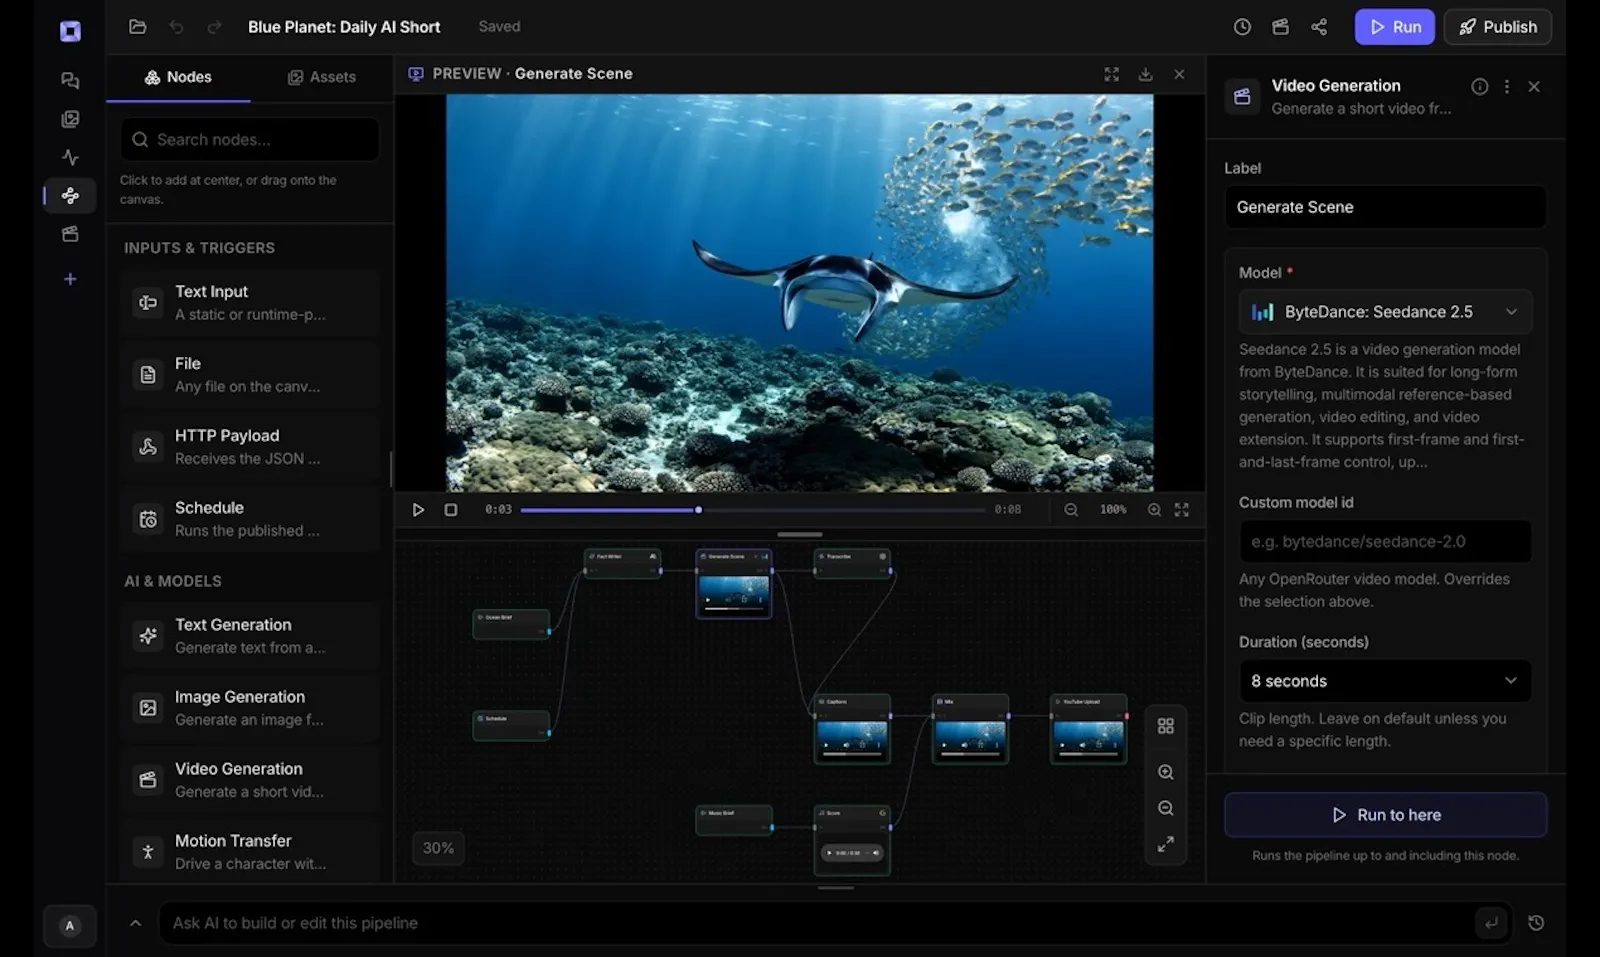This screenshot has height=957, width=1600.
Task: Open the Duration 8 seconds dropdown
Action: 1385,681
